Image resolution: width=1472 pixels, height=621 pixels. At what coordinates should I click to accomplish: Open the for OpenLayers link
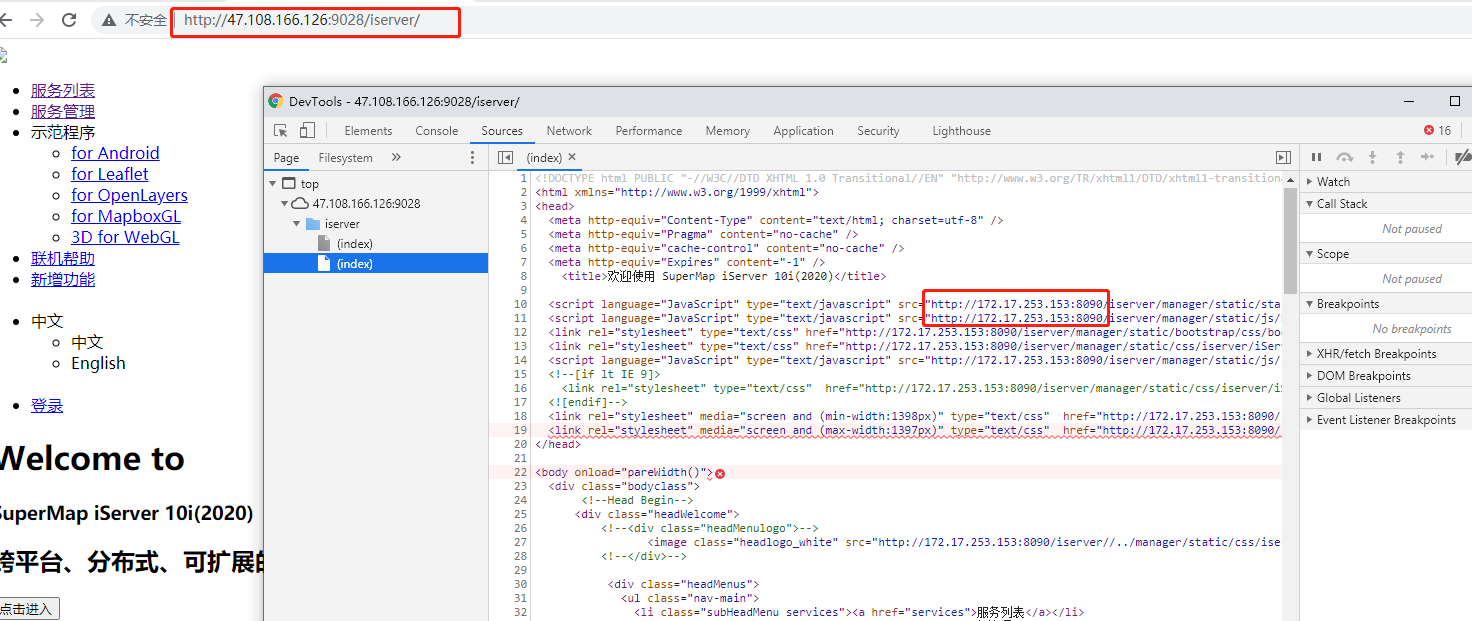click(x=129, y=195)
